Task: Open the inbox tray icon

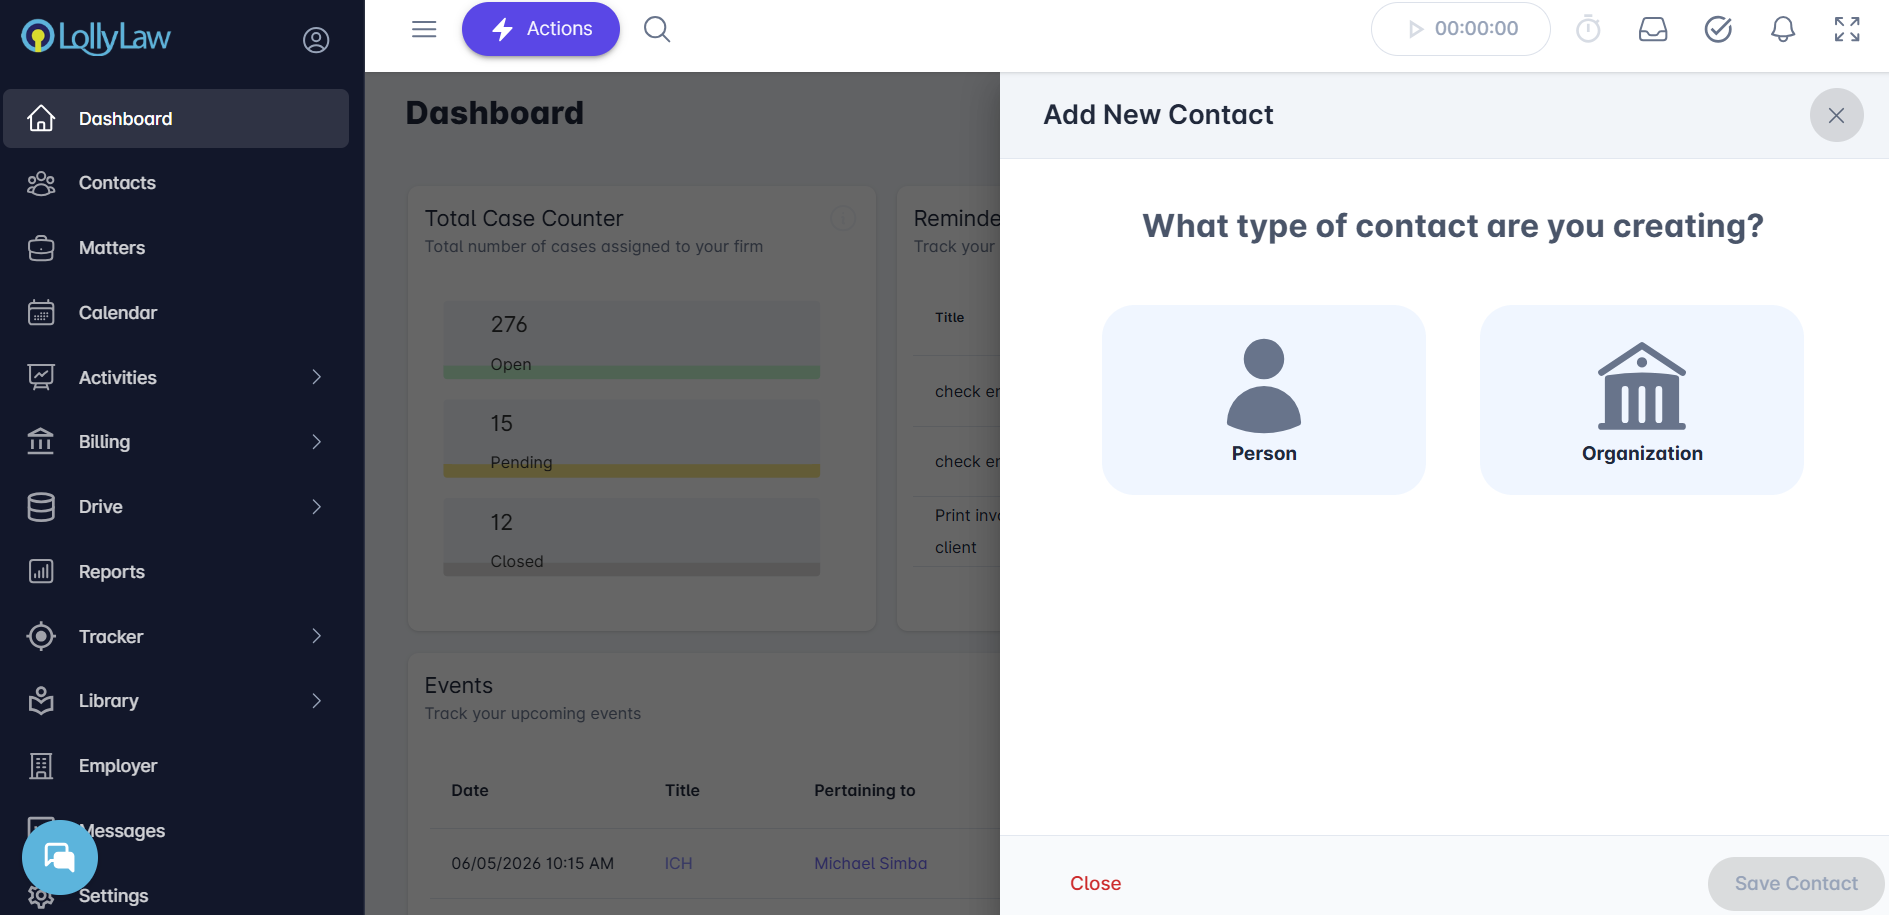Action: [1653, 29]
